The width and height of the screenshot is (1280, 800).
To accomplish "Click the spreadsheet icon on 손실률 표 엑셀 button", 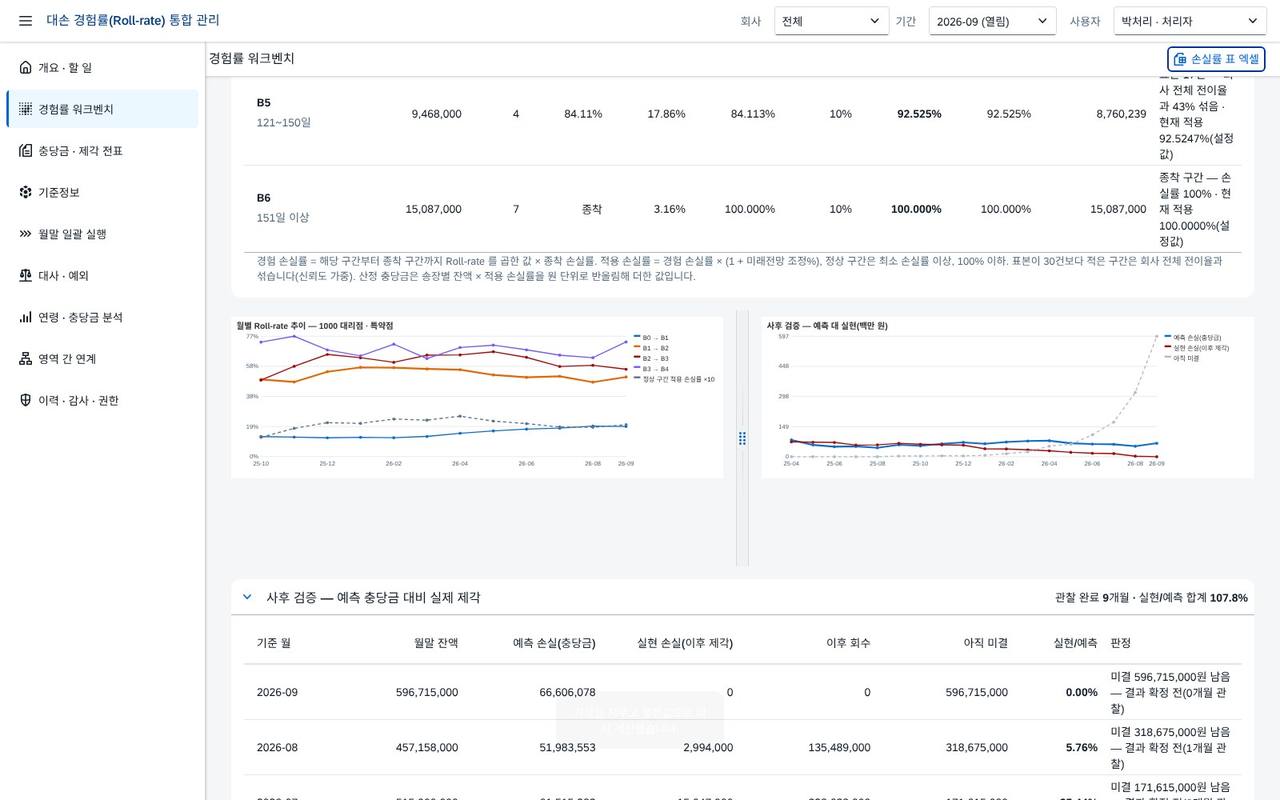I will pos(1180,59).
